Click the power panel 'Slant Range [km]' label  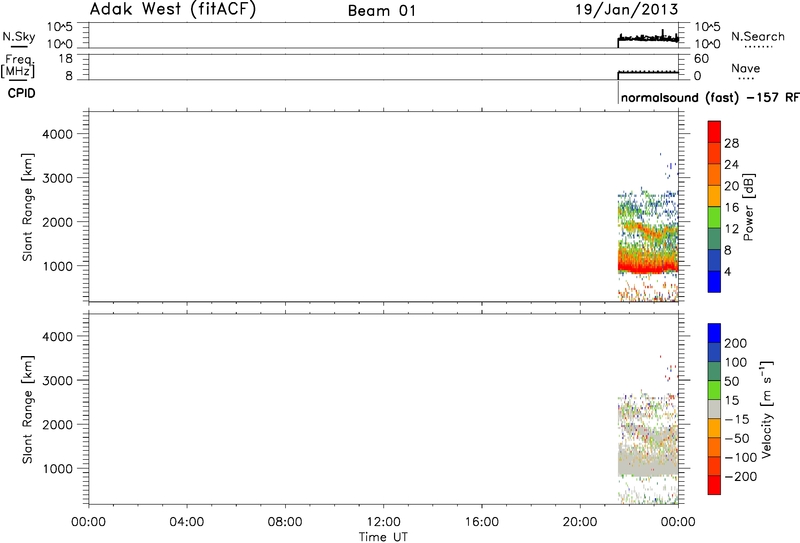tap(27, 207)
